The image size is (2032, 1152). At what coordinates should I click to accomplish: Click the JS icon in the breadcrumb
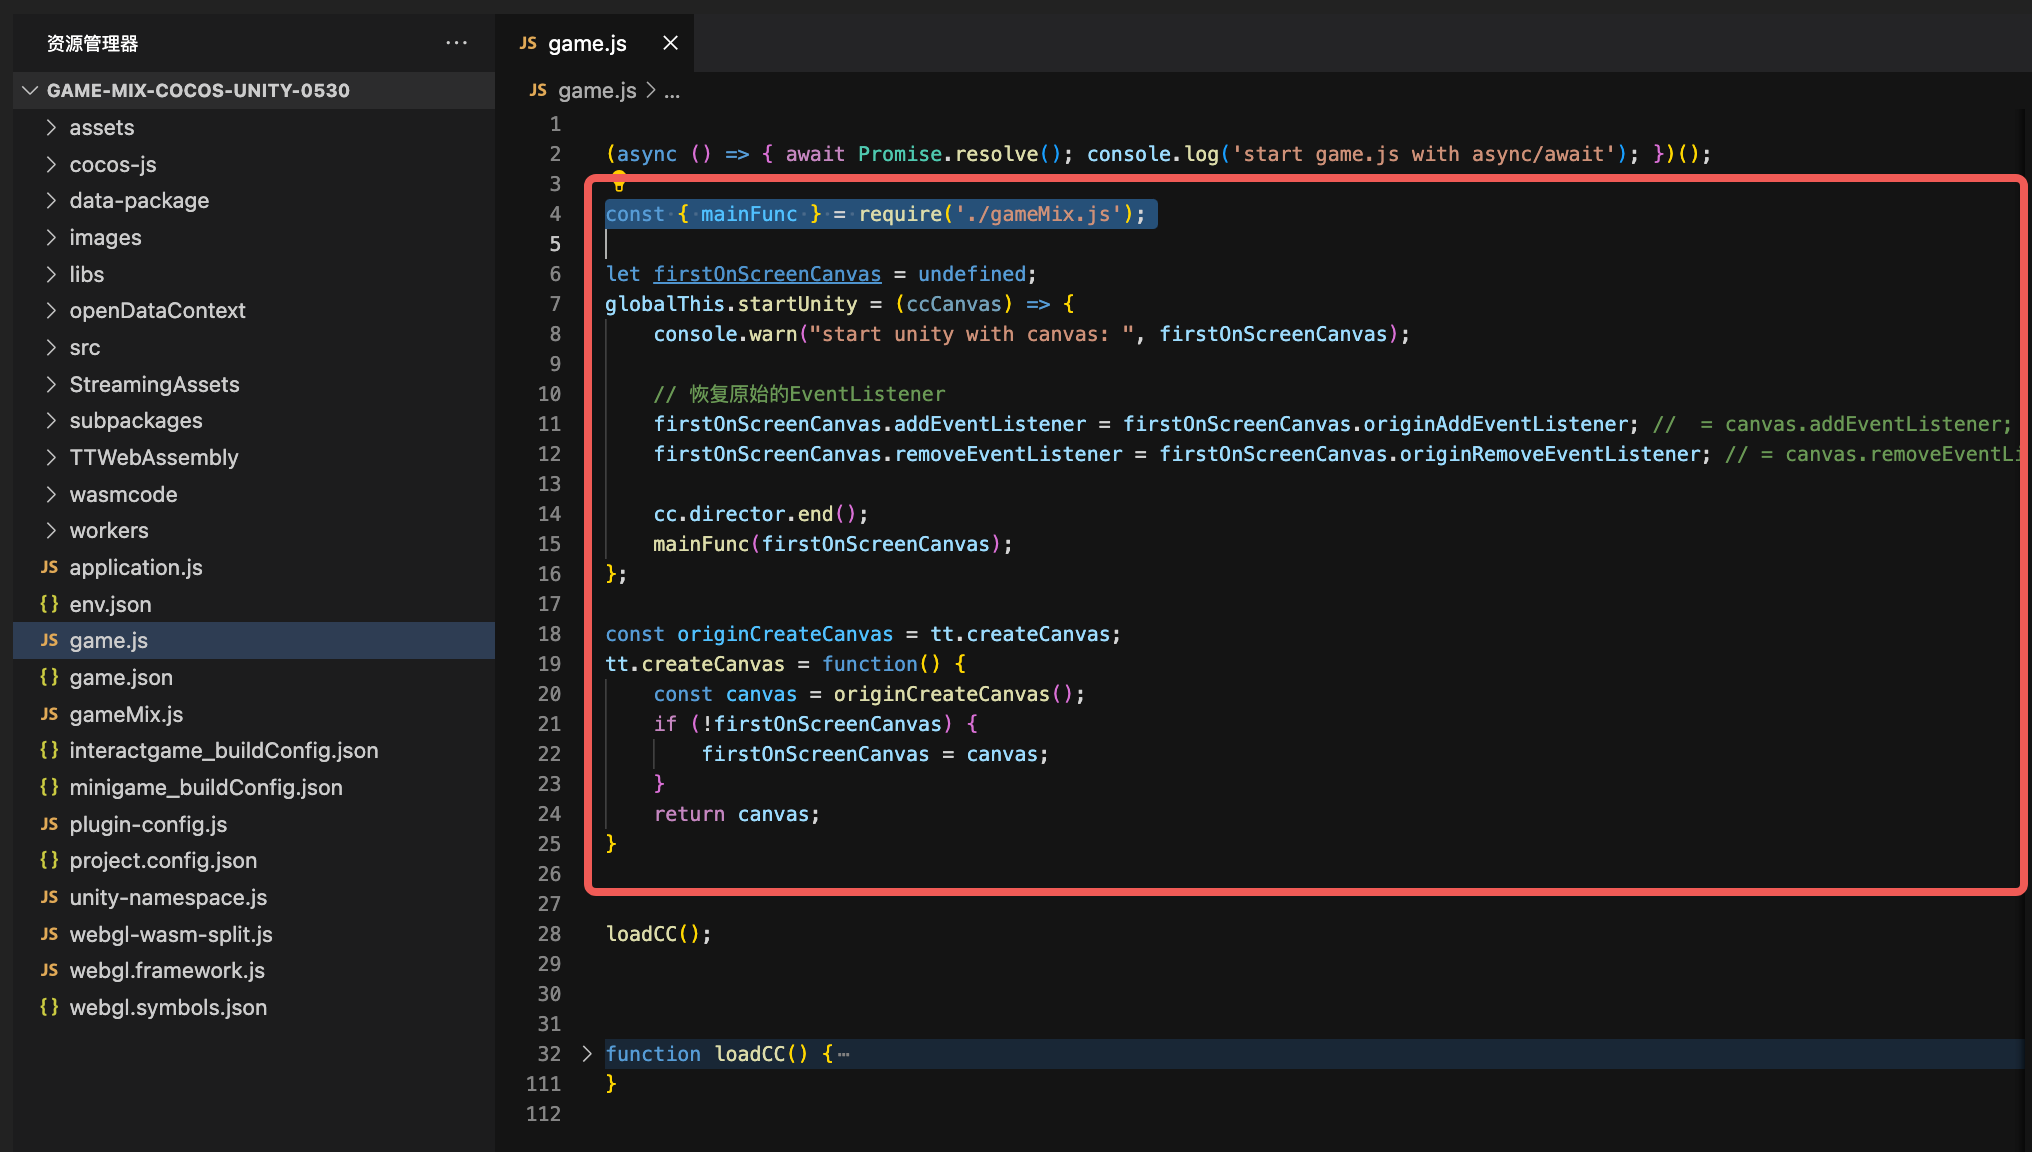click(538, 90)
